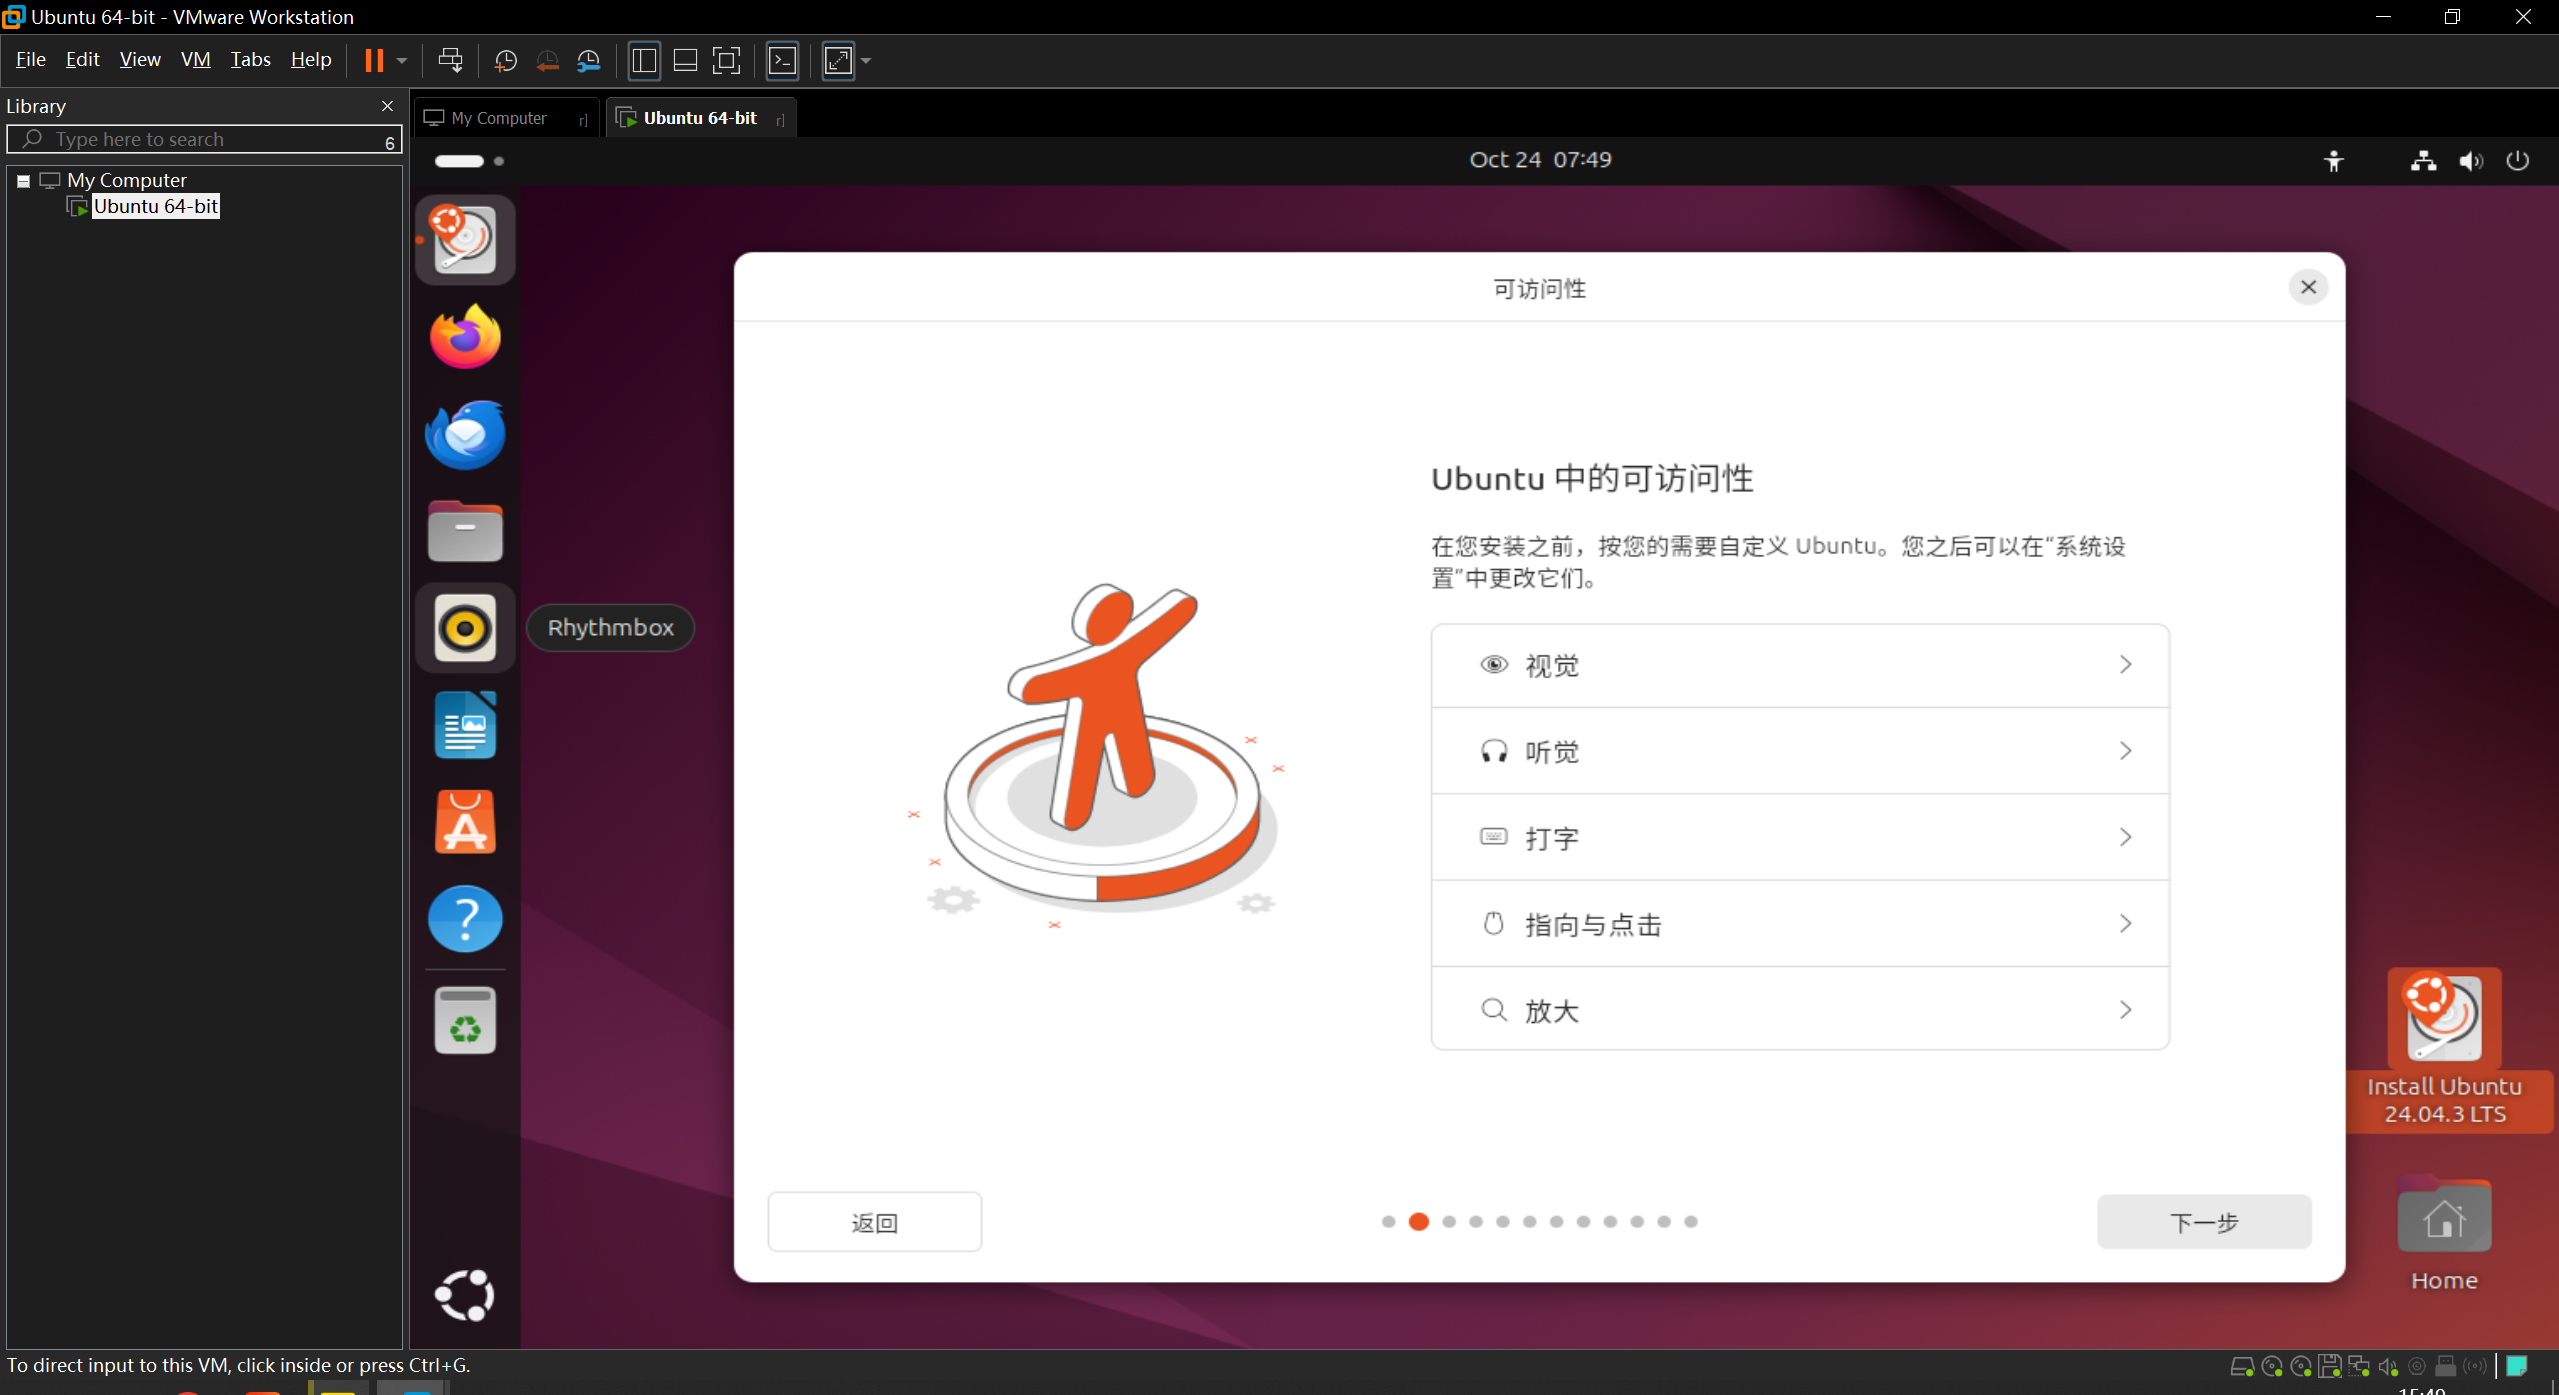This screenshot has width=2559, height=1395.
Task: Open the volume indicator in the Ubuntu panel
Action: click(x=2470, y=161)
